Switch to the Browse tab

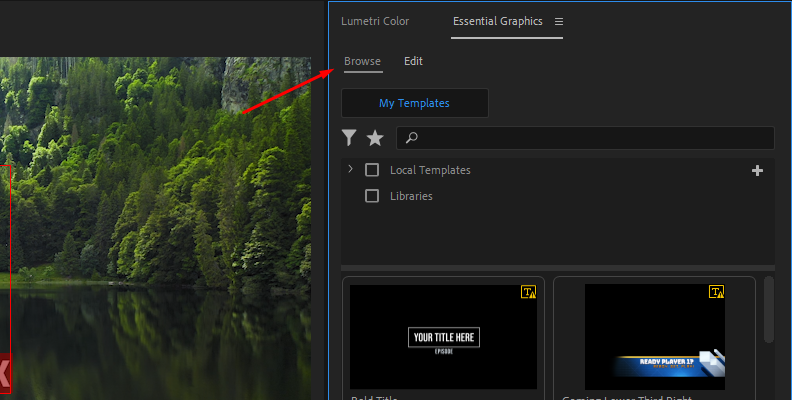(362, 61)
